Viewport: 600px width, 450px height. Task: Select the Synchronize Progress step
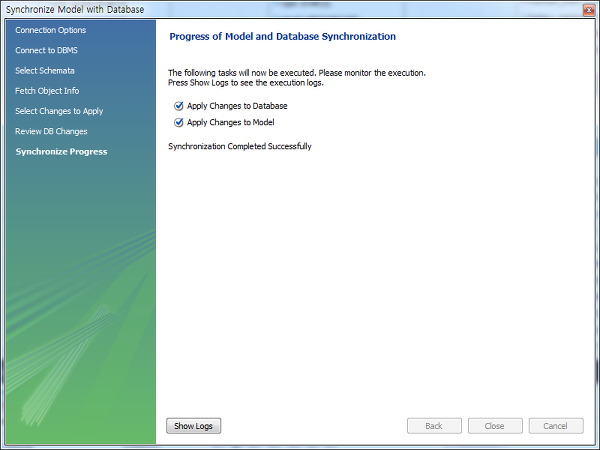[61, 152]
